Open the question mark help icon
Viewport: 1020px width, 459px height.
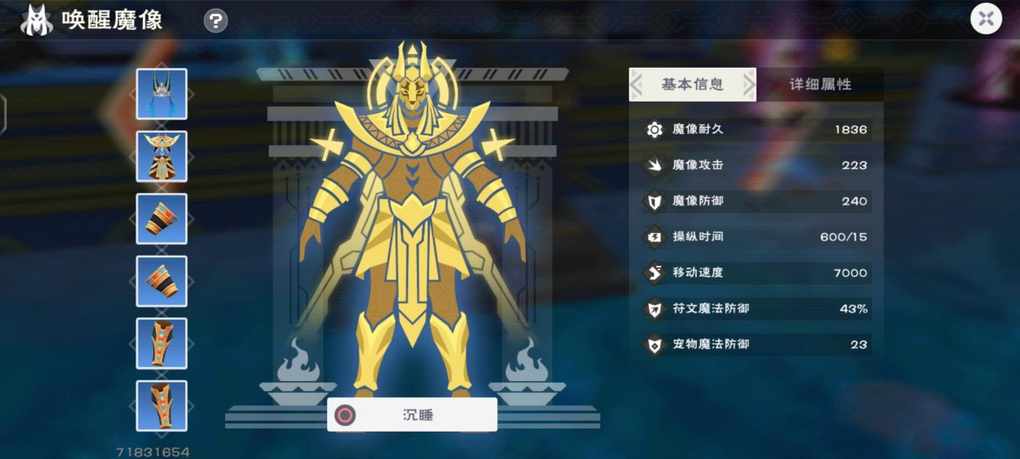(x=216, y=21)
